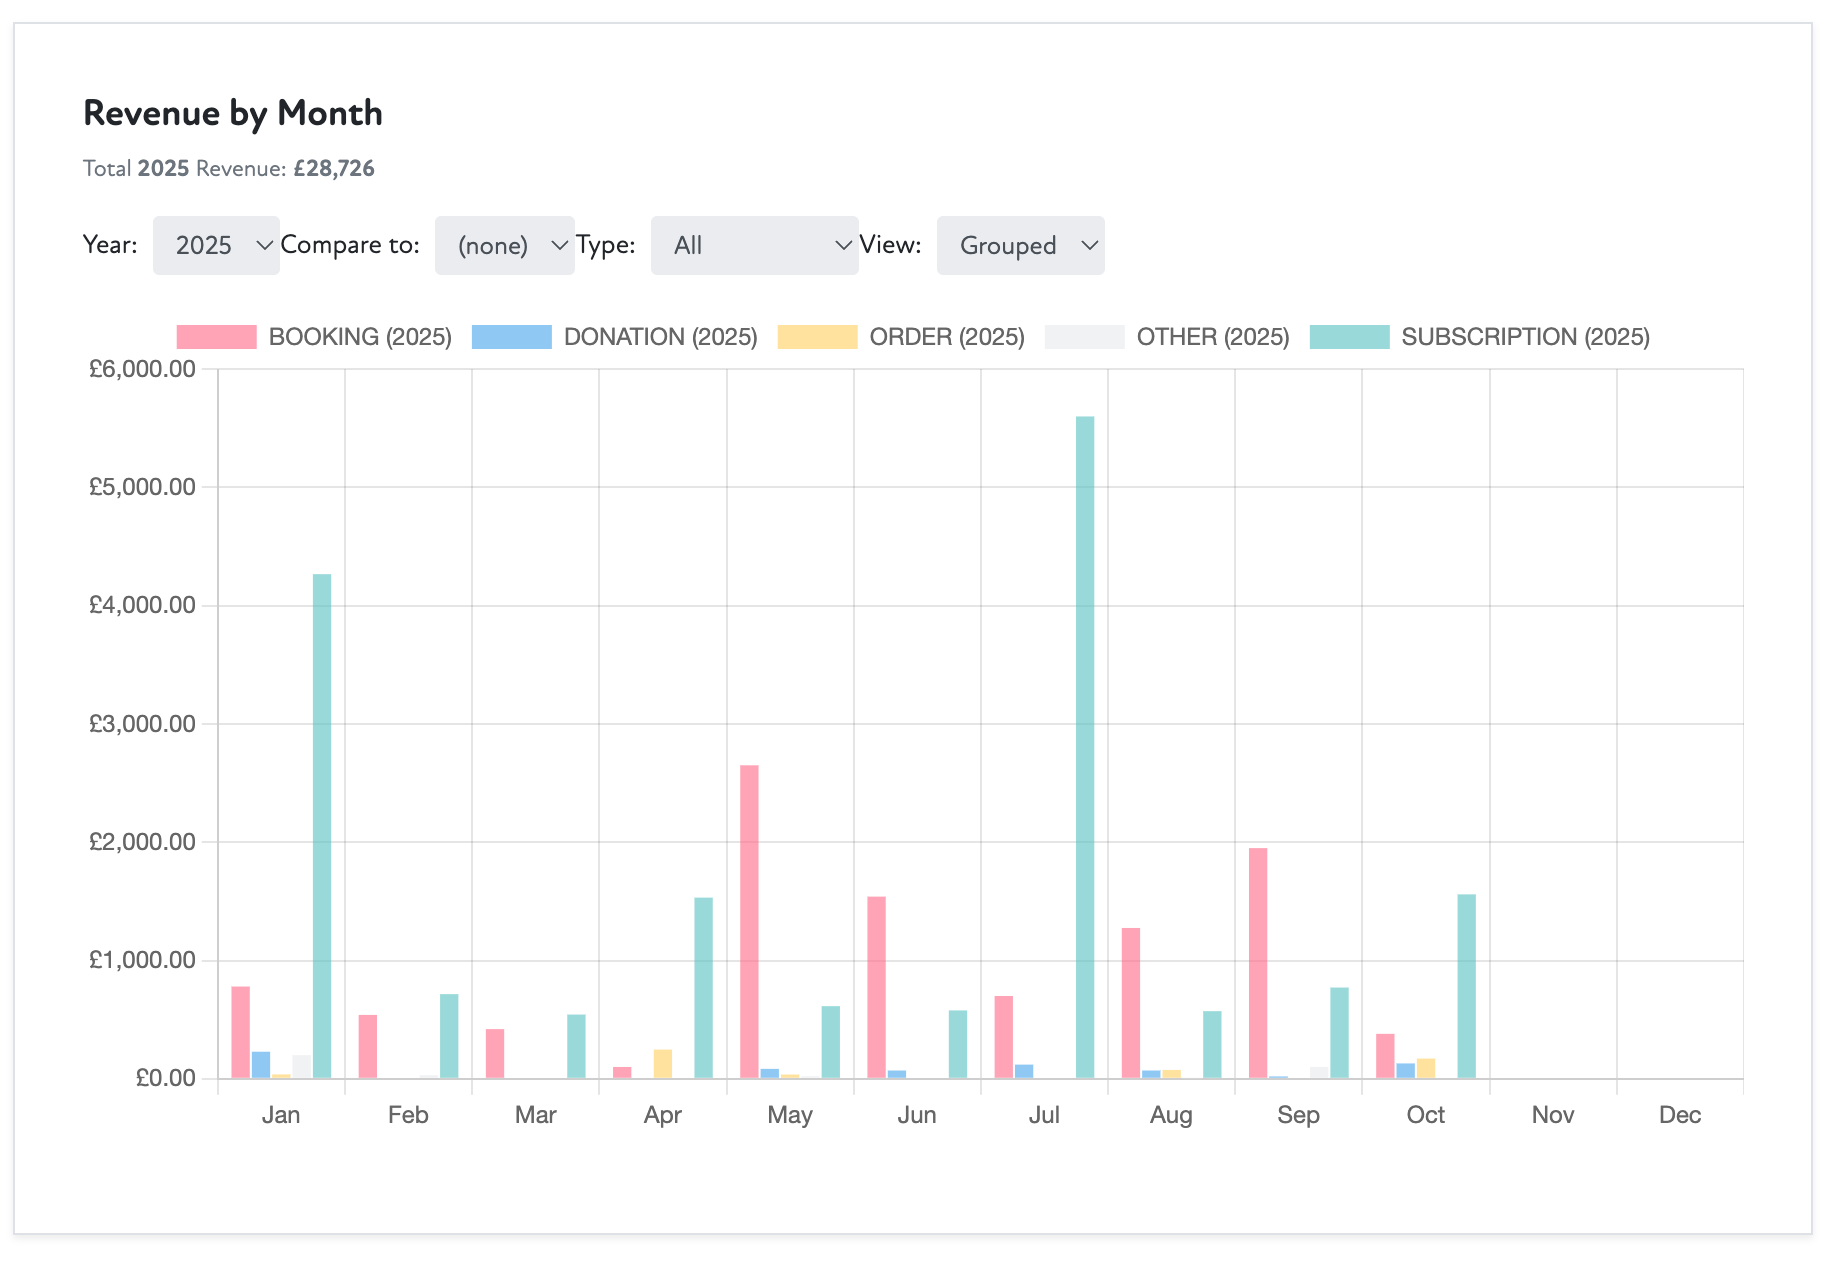The width and height of the screenshot is (1836, 1270).
Task: Open the Type dropdown set to All
Action: (x=754, y=245)
